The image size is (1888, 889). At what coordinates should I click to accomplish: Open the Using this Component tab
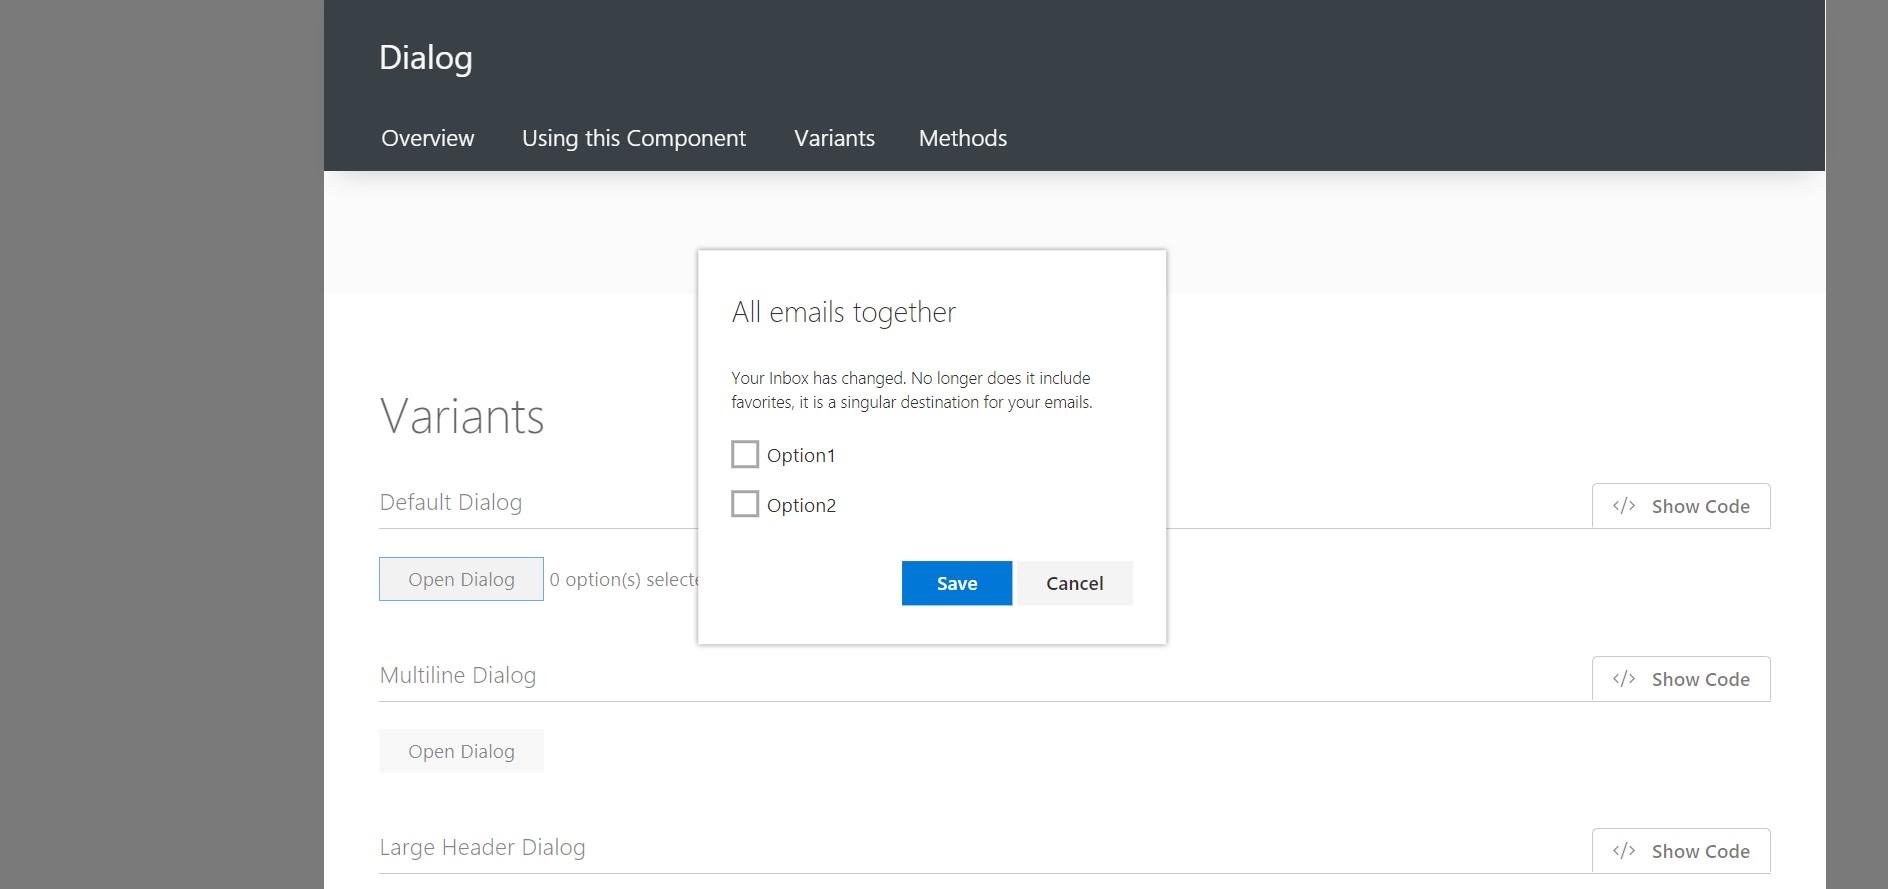point(634,138)
